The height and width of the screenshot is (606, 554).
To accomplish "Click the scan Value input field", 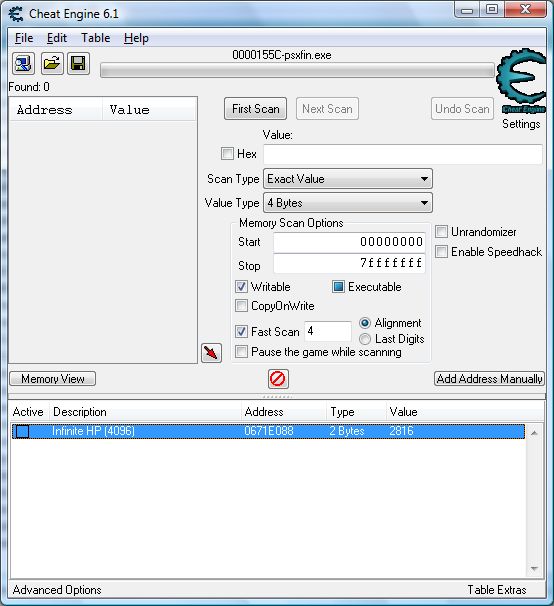I will [403, 154].
